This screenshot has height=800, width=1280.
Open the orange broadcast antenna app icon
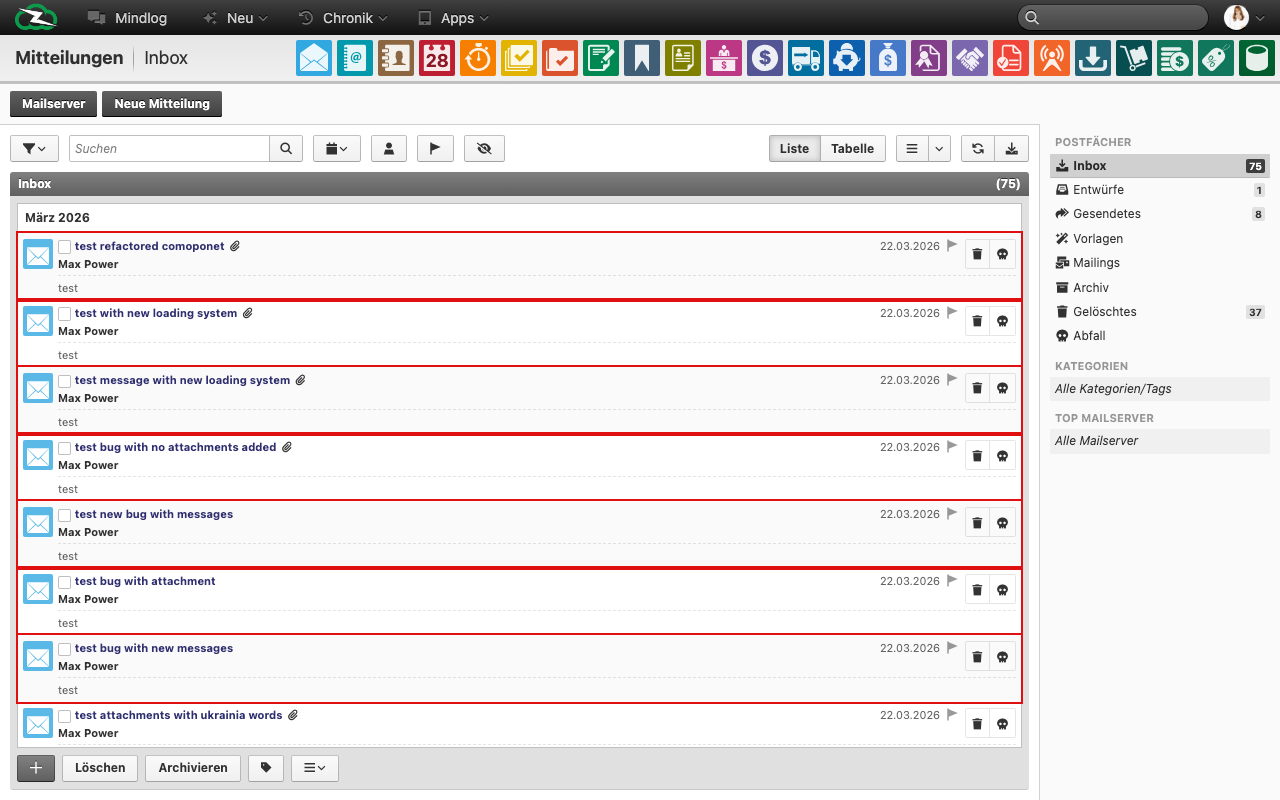click(1052, 58)
